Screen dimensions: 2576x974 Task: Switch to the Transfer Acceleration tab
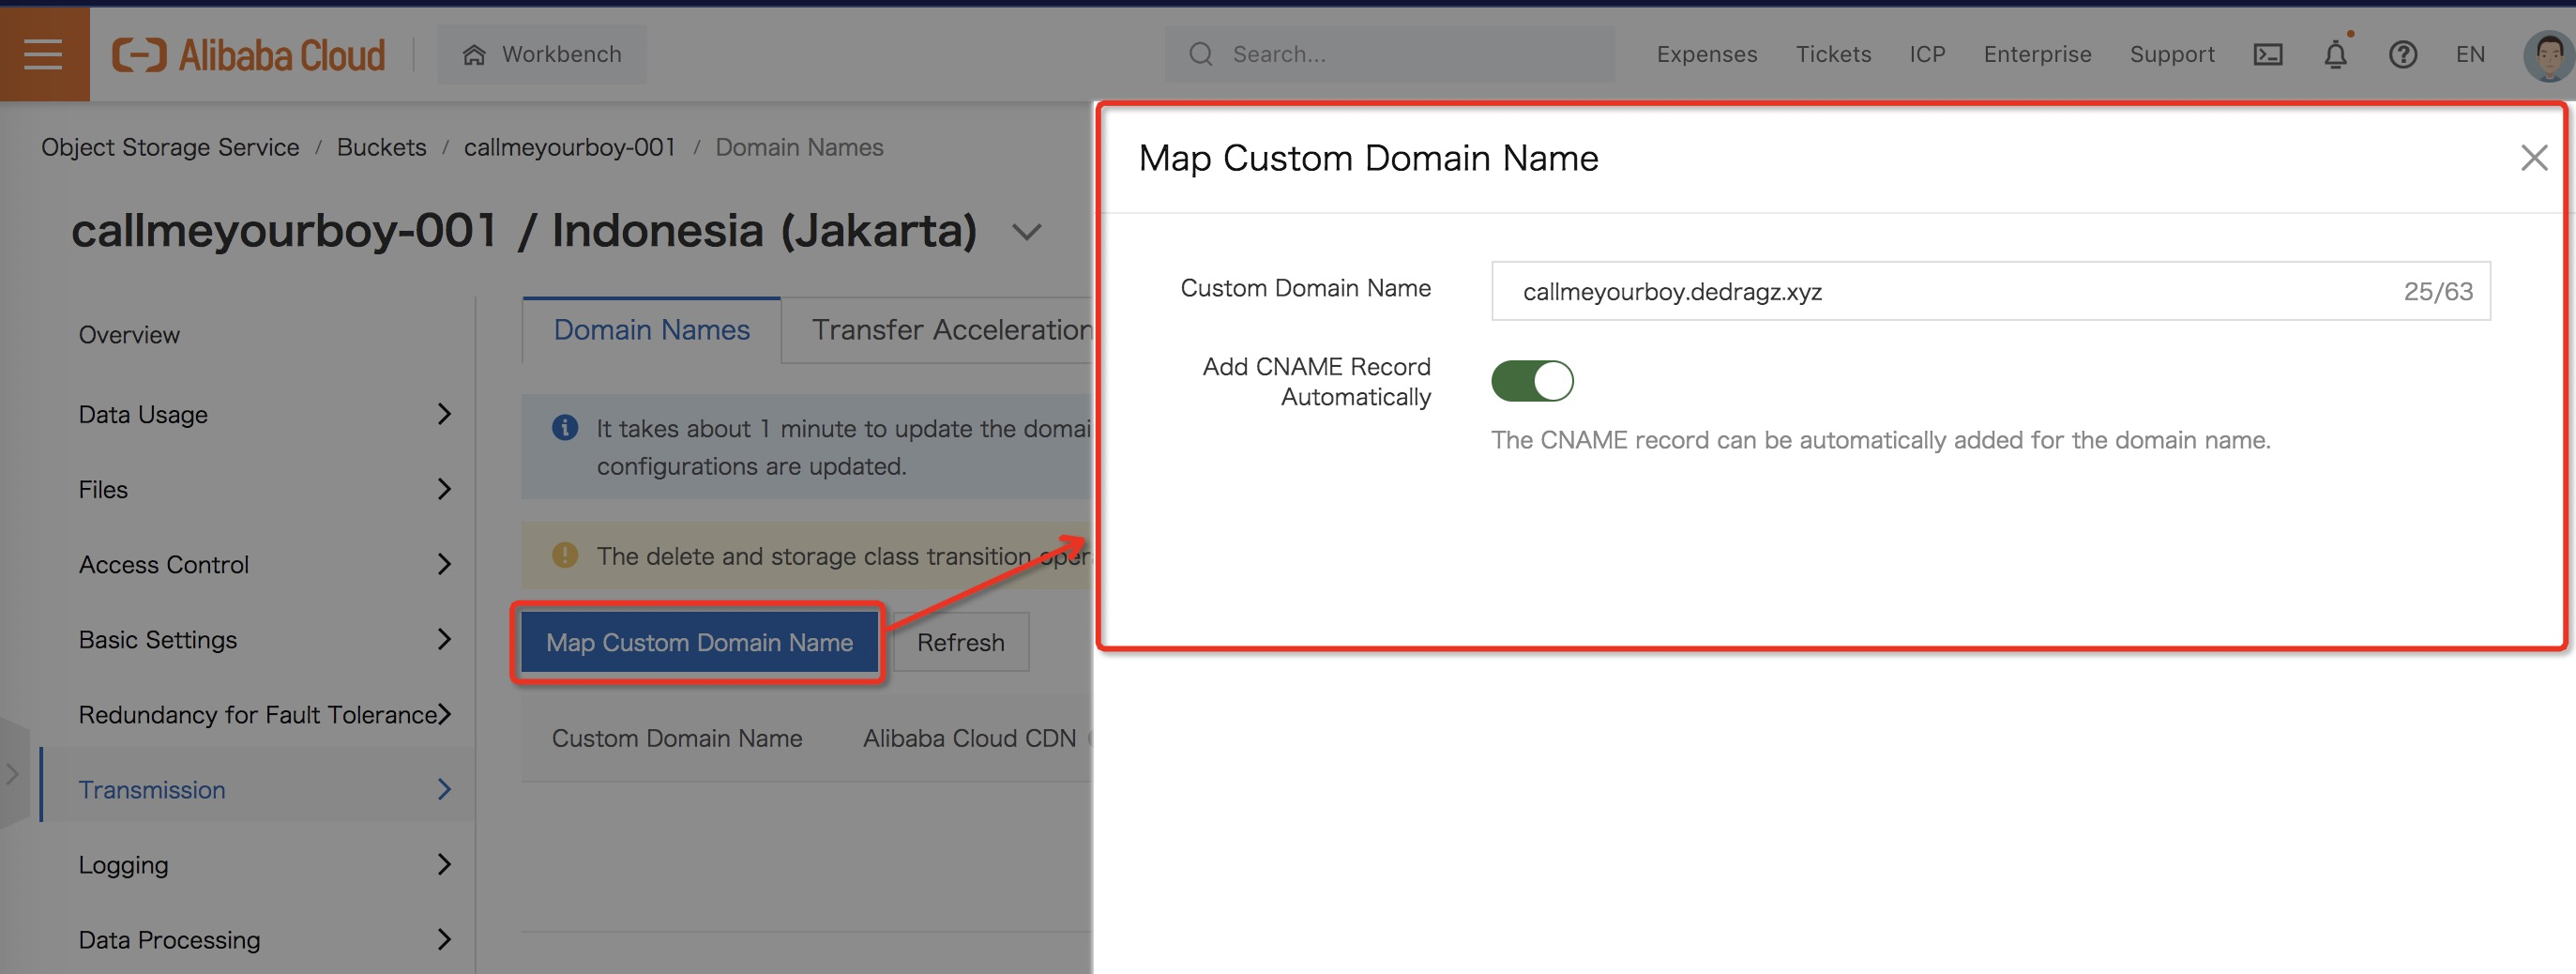(x=950, y=330)
